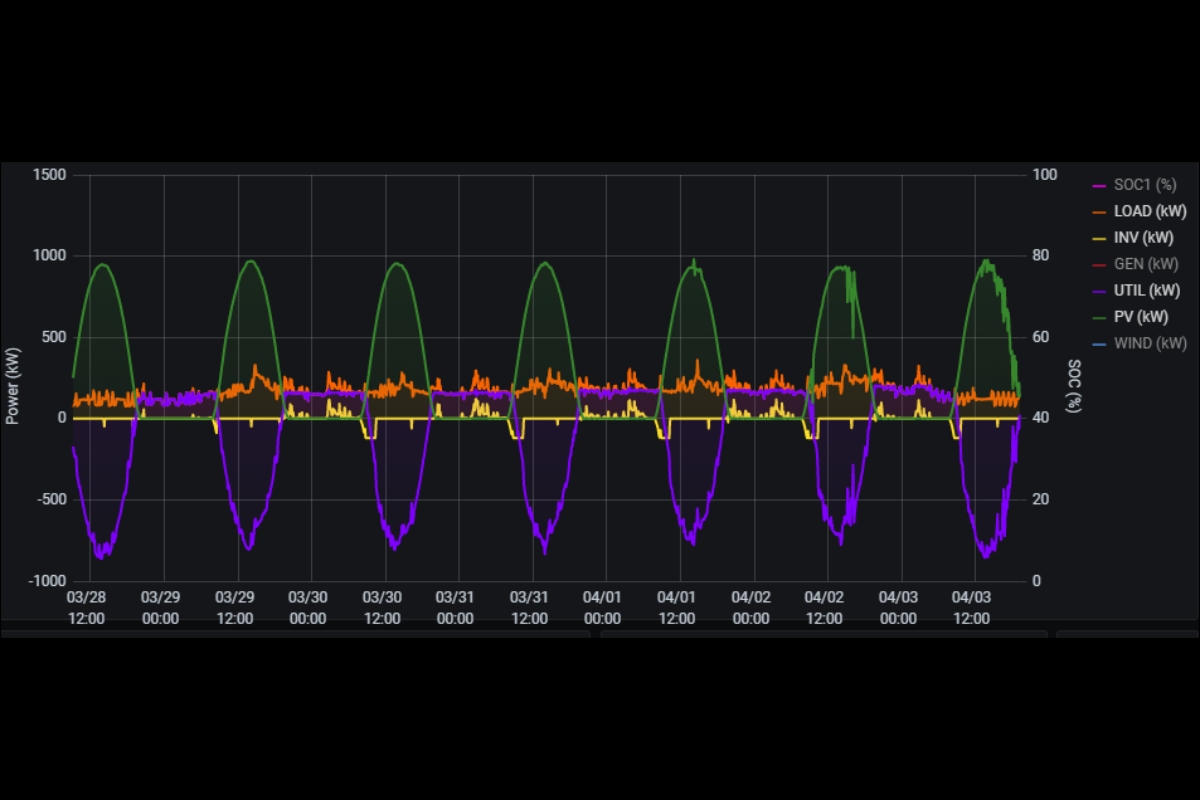The height and width of the screenshot is (800, 1200).
Task: Click the SOC (%) right axis title
Action: [x=1074, y=386]
